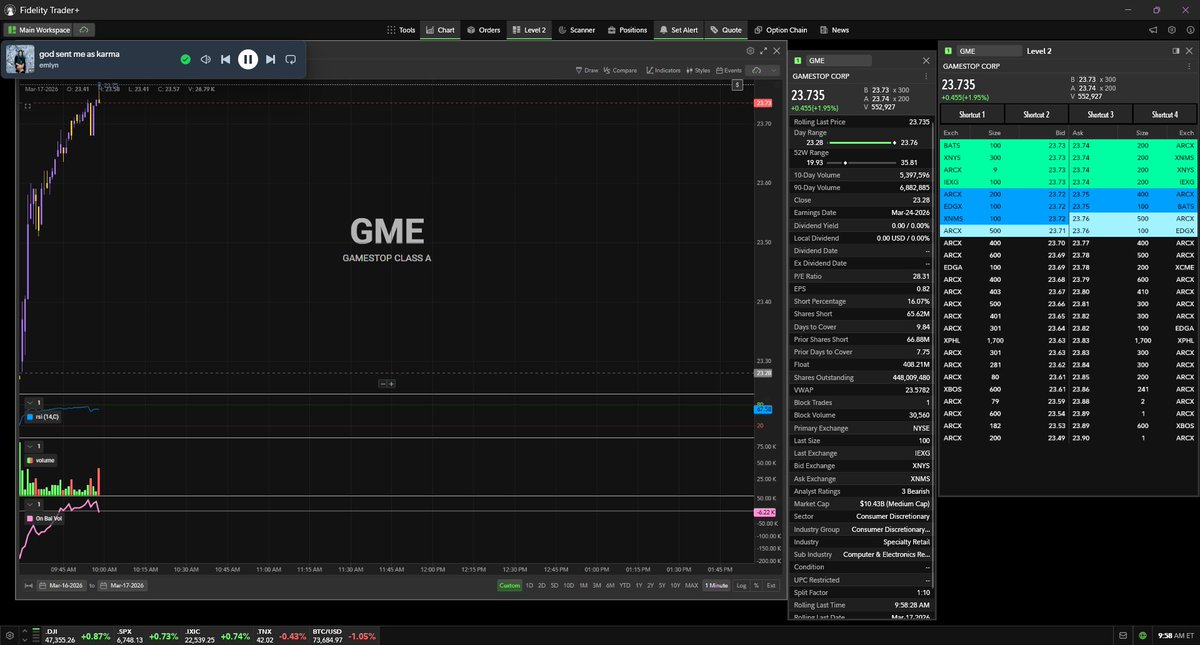Open the Mar-17-2026 end date field

123,585
